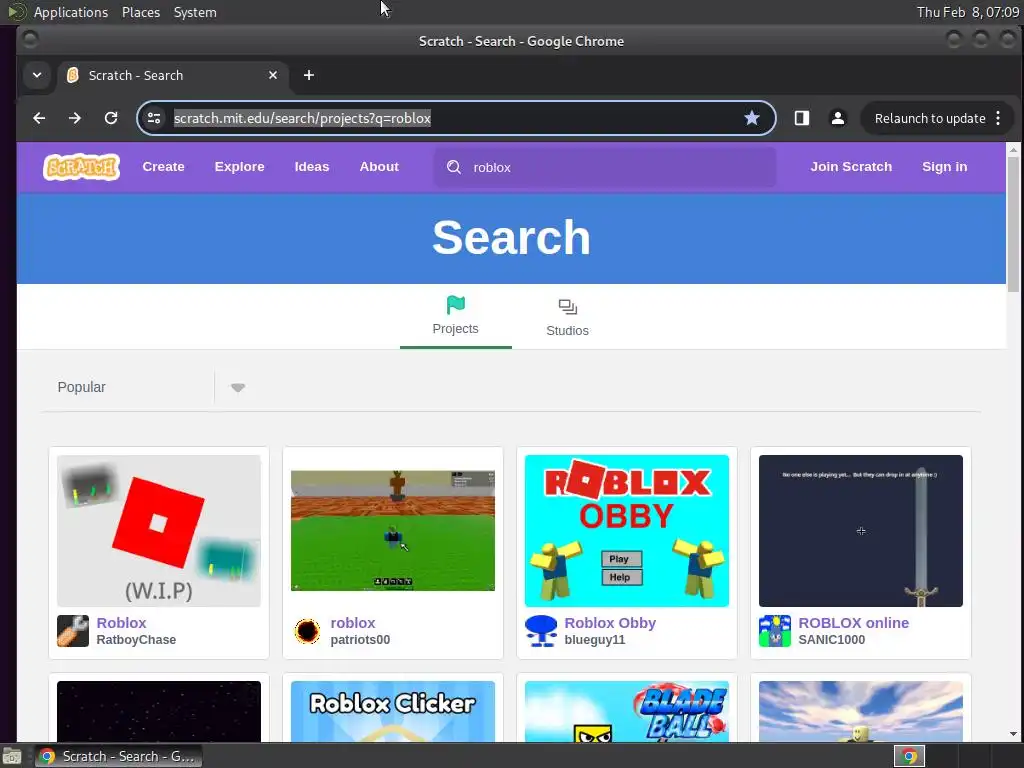Viewport: 1024px width, 768px height.
Task: Click the Roblox Obby title link
Action: (610, 623)
